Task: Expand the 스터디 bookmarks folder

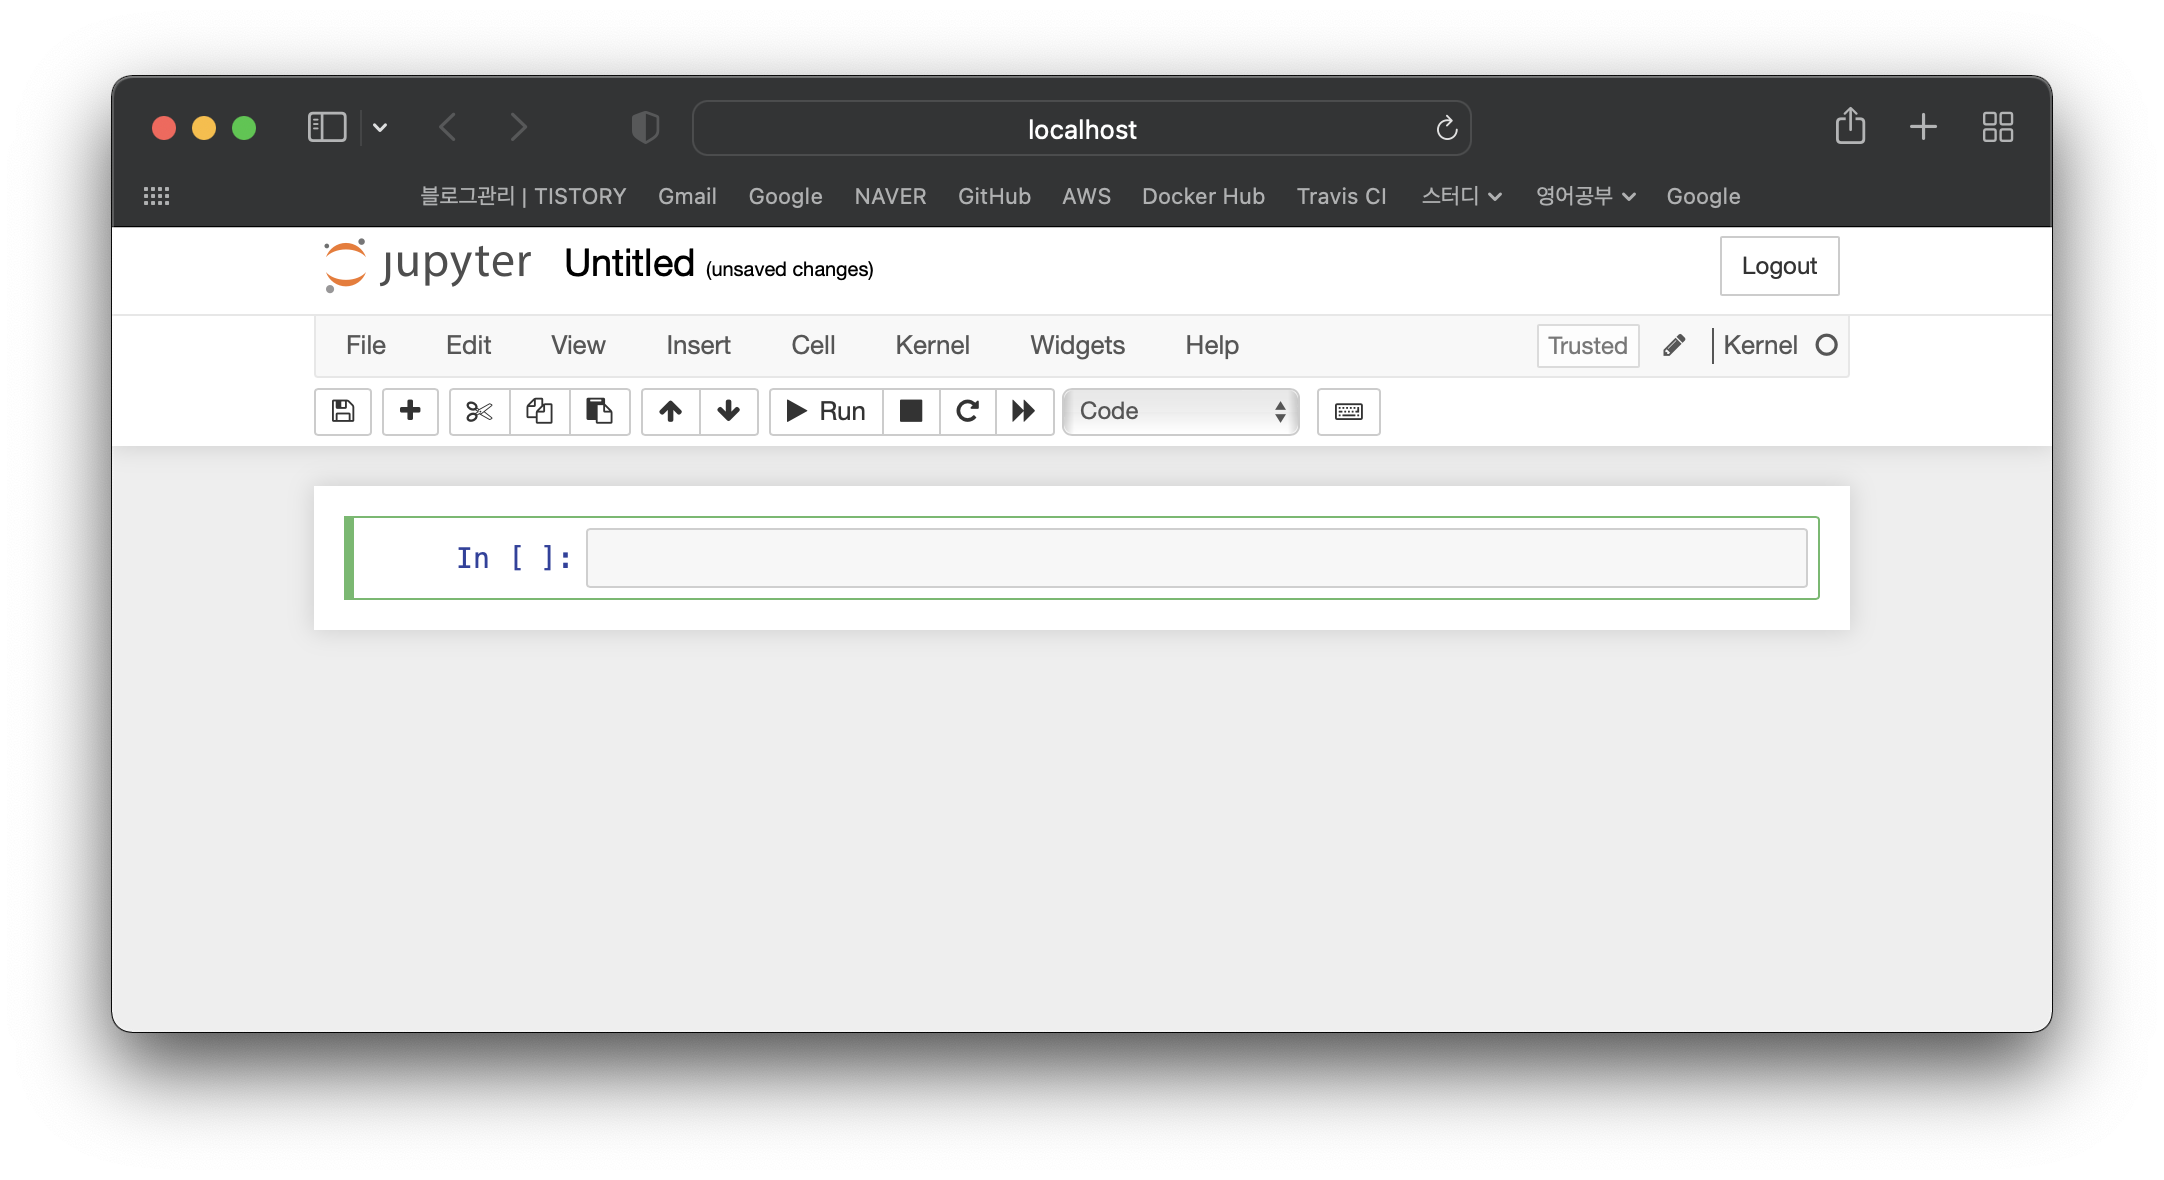Action: (1461, 196)
